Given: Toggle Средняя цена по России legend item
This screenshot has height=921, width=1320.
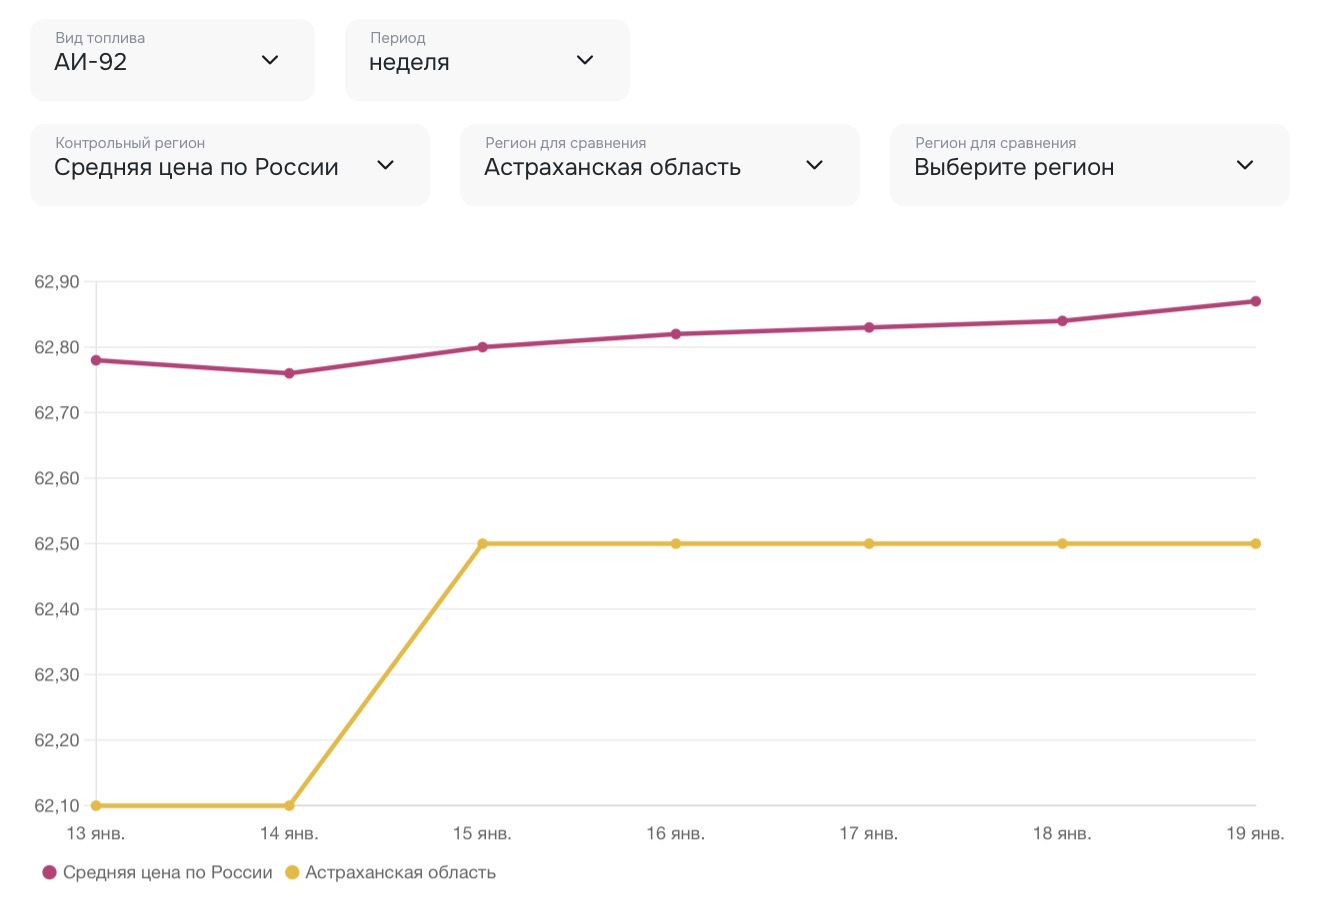Looking at the screenshot, I should (167, 872).
